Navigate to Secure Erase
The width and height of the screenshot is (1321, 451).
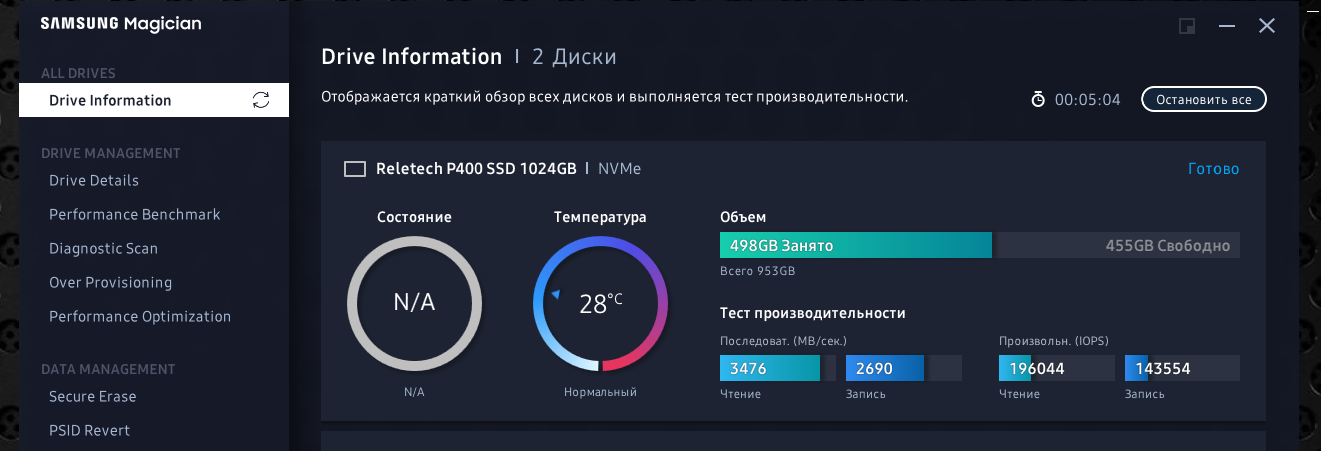[x=93, y=397]
